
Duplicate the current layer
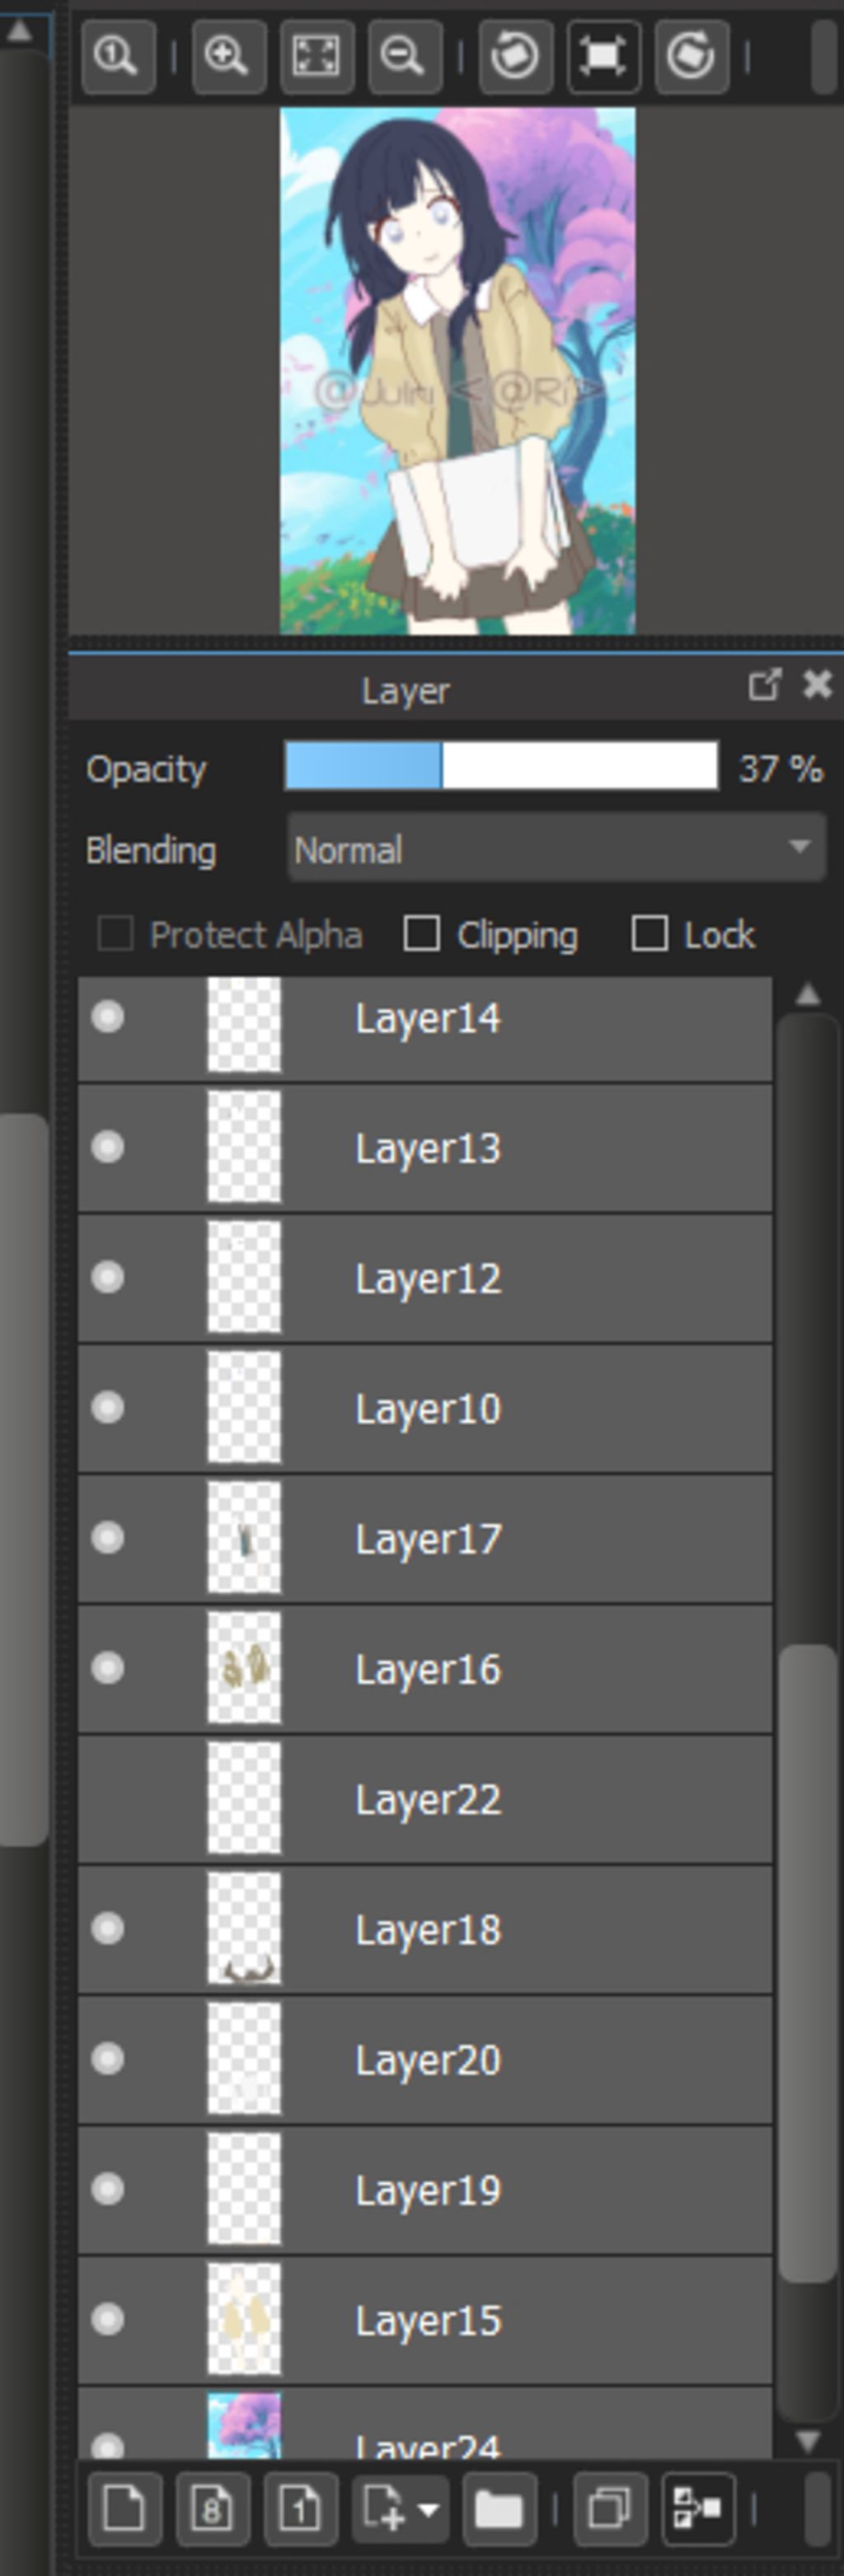(x=610, y=2508)
